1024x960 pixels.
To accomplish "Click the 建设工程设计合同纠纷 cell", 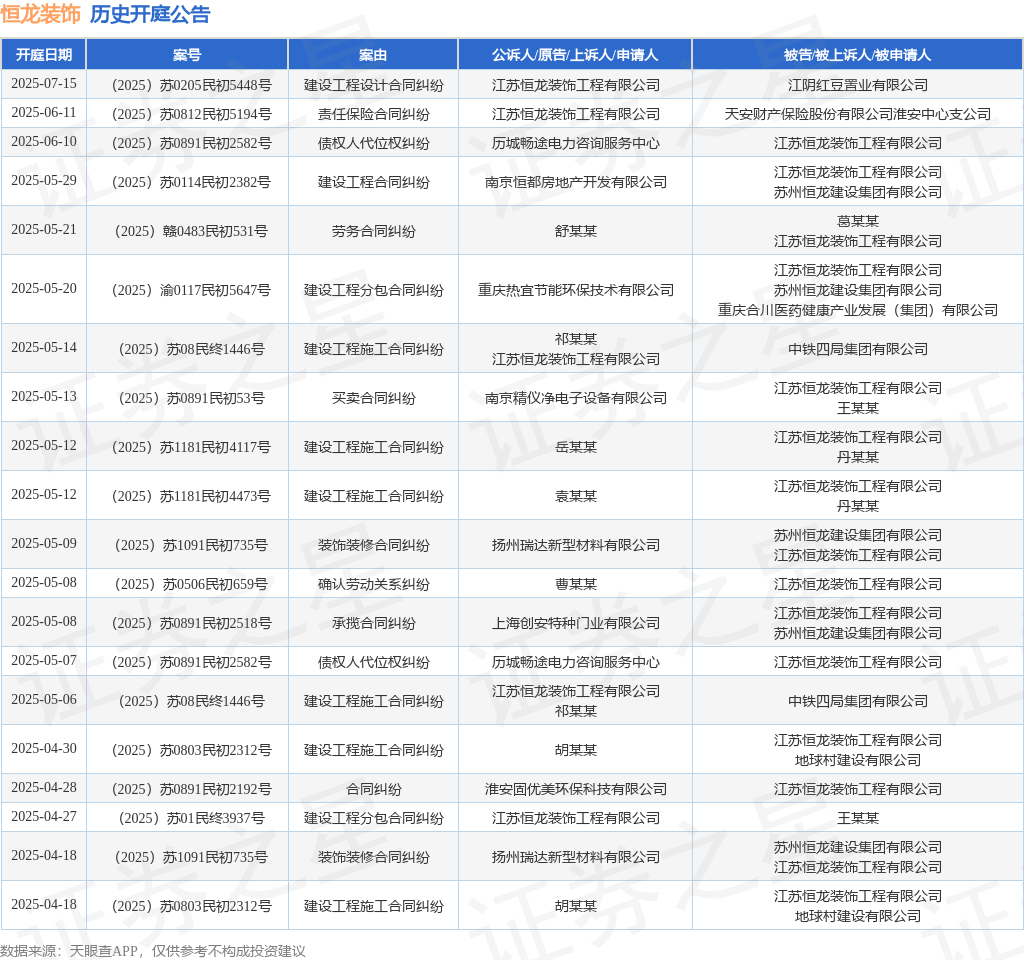I will [x=373, y=85].
